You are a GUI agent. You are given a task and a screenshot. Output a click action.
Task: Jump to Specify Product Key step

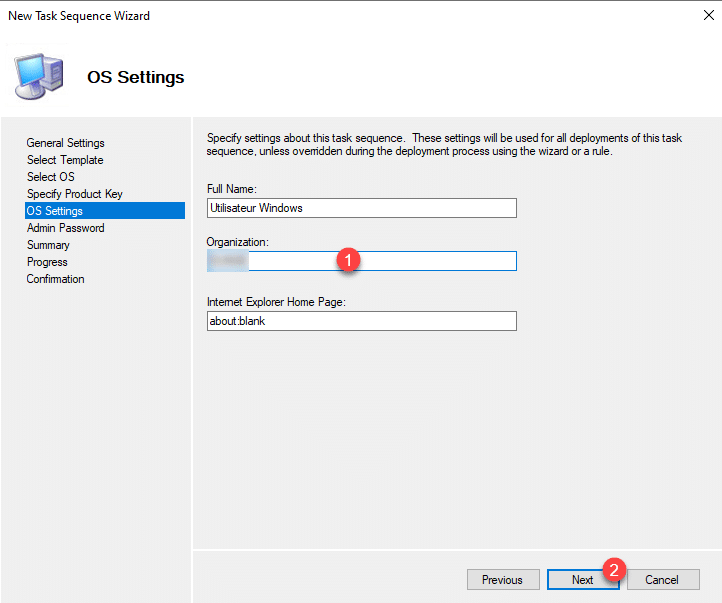tap(75, 194)
